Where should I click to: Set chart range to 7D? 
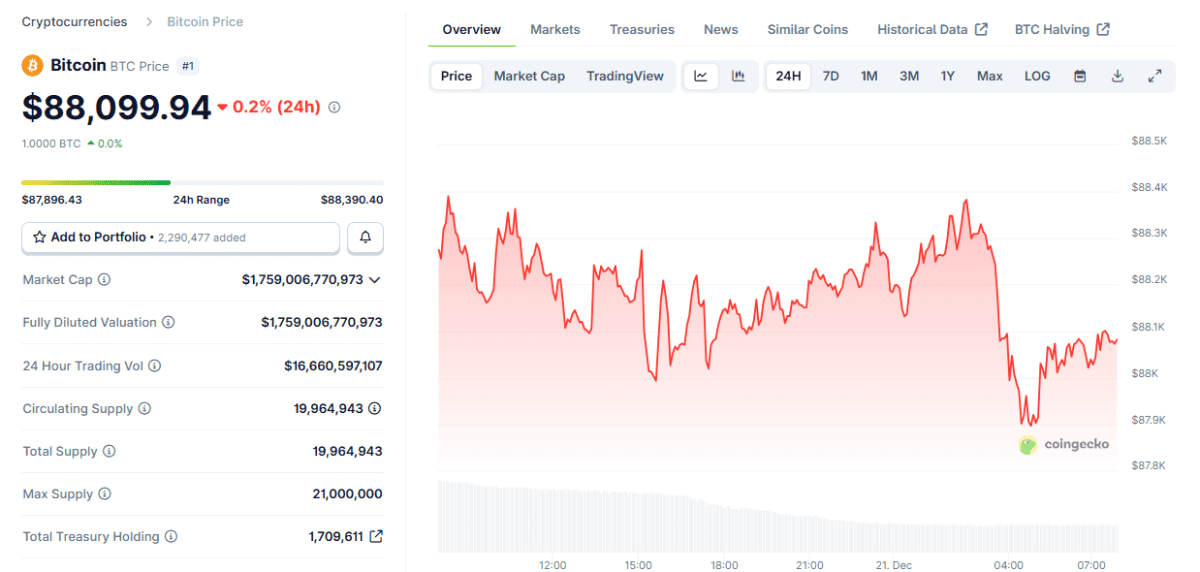[x=831, y=76]
